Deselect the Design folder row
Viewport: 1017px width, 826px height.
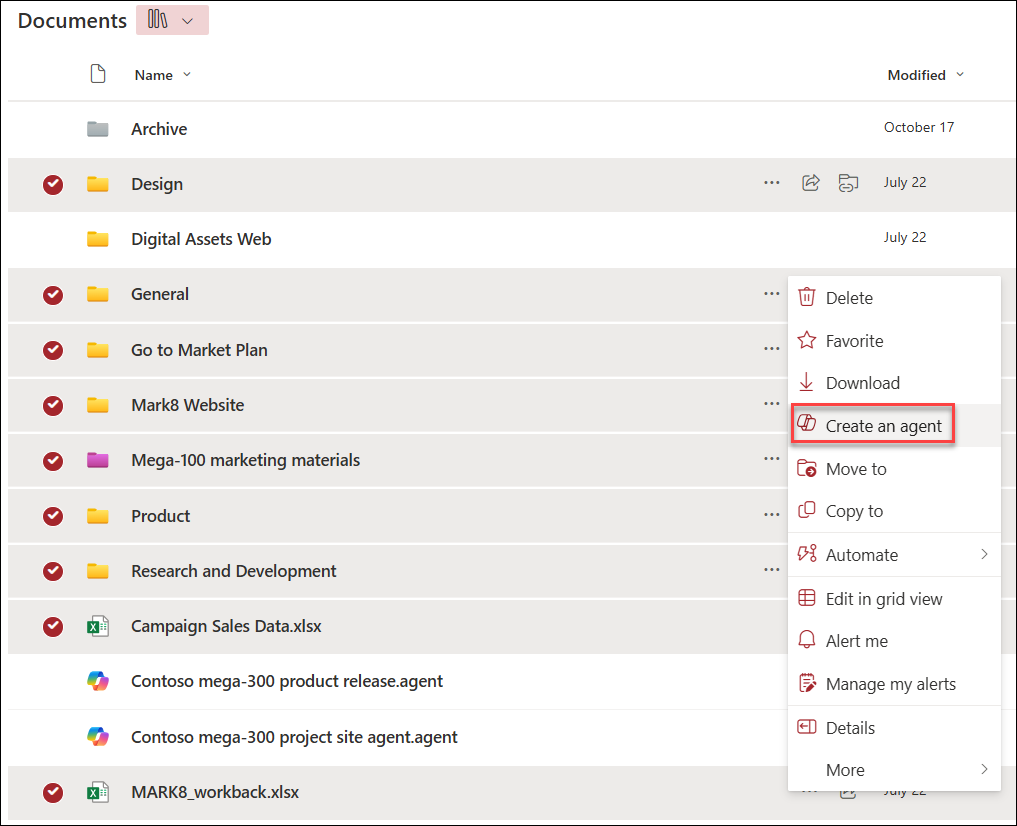pos(52,184)
